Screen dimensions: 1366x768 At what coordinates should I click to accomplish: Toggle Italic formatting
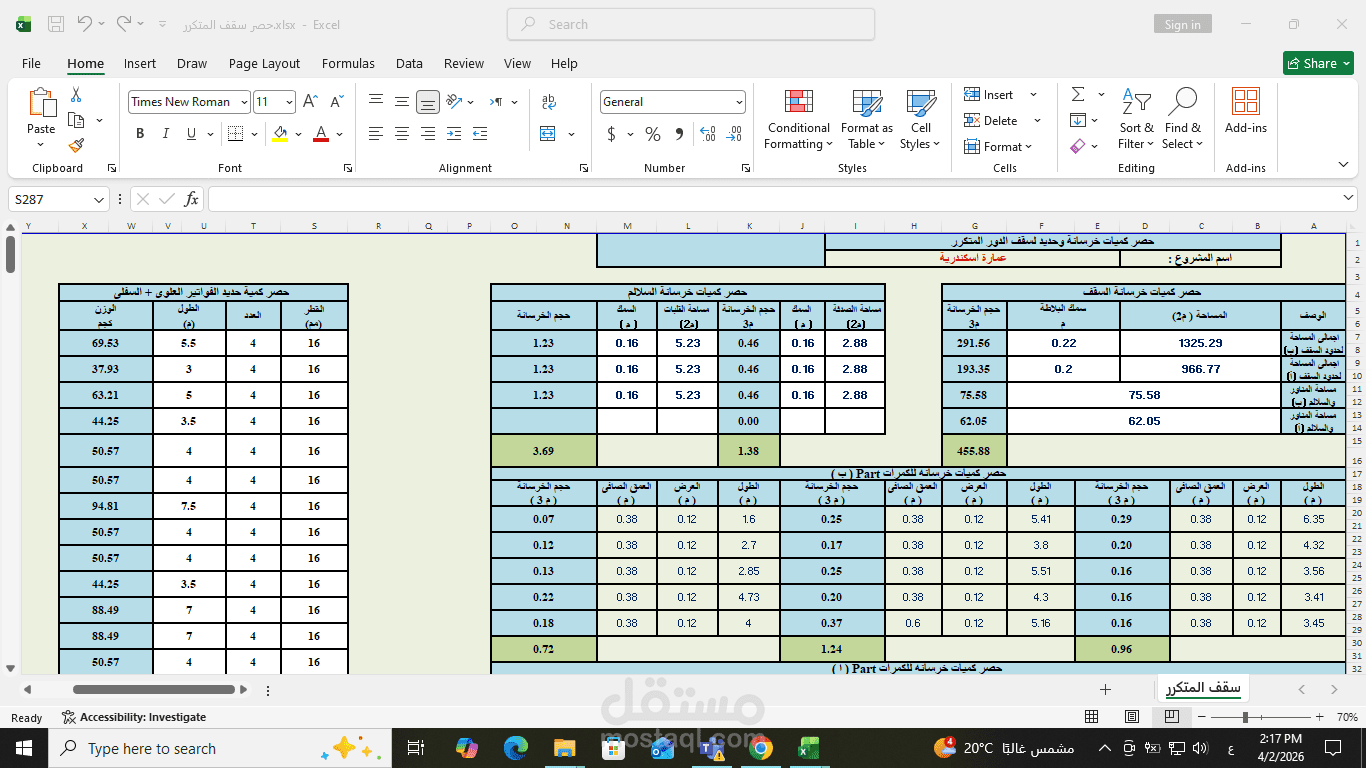(x=166, y=134)
